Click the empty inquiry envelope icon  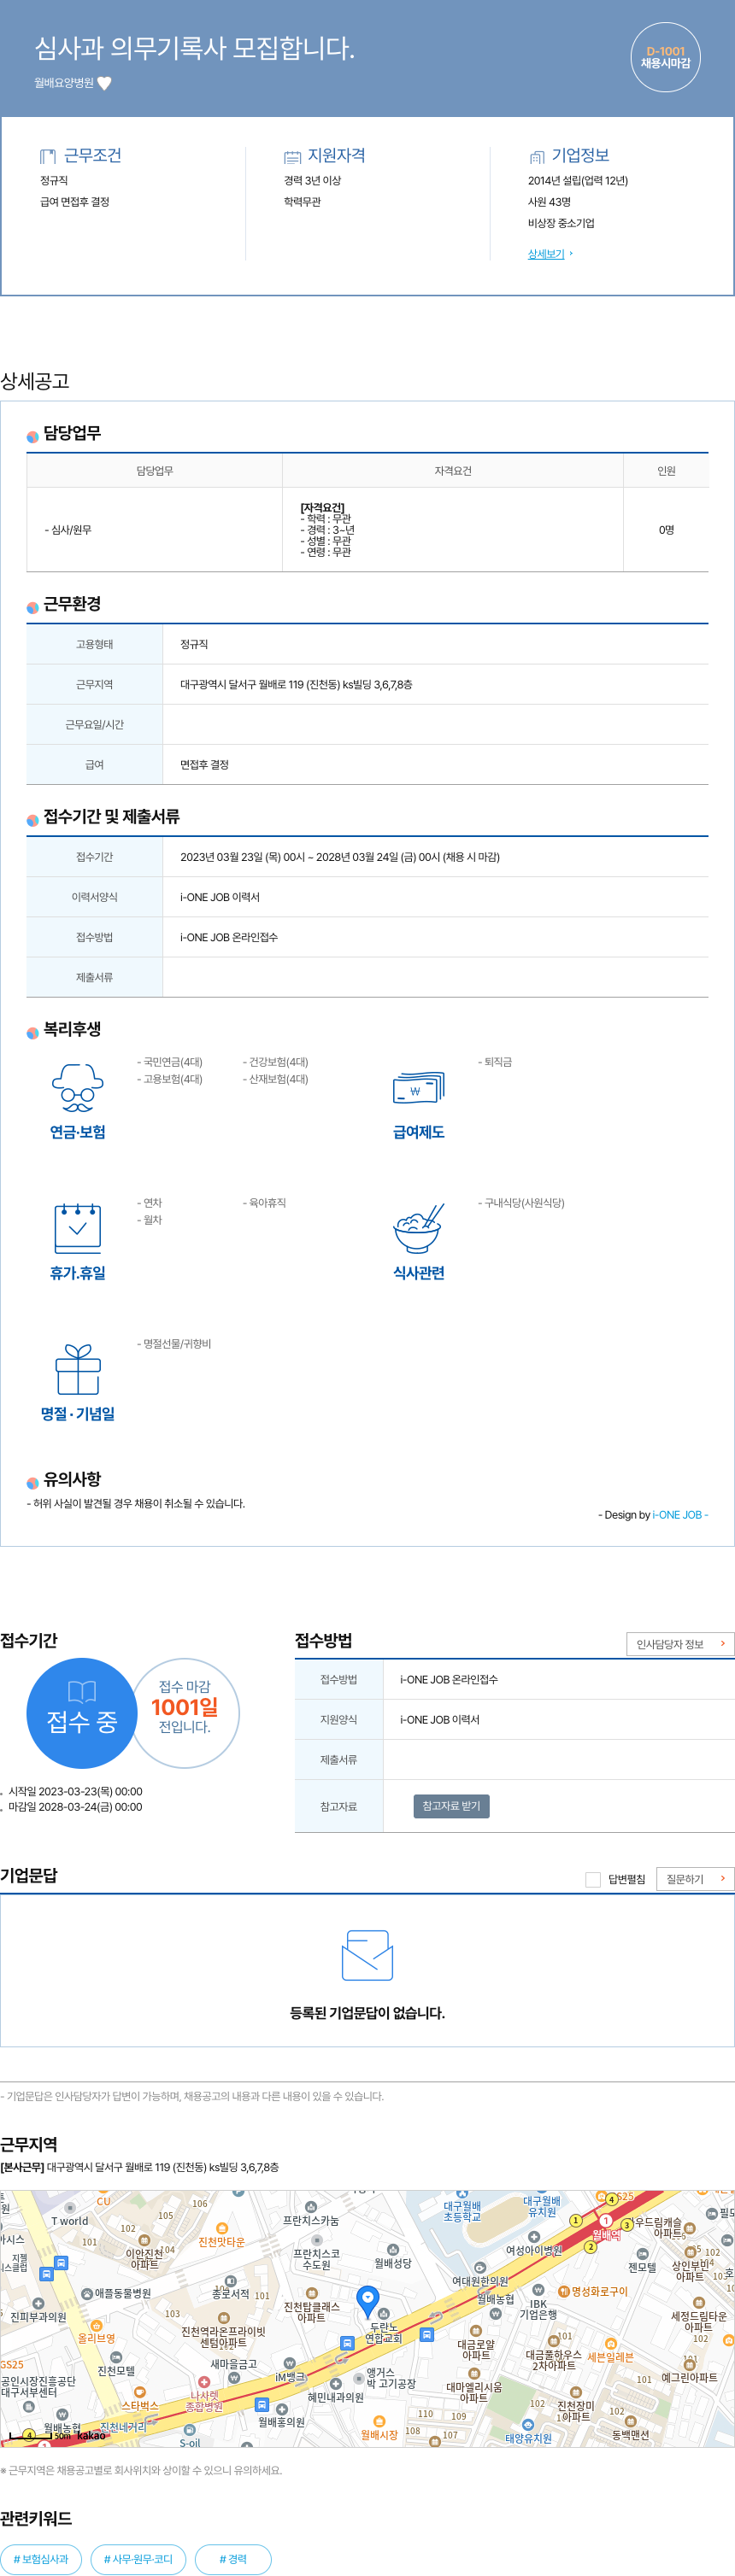(367, 1955)
